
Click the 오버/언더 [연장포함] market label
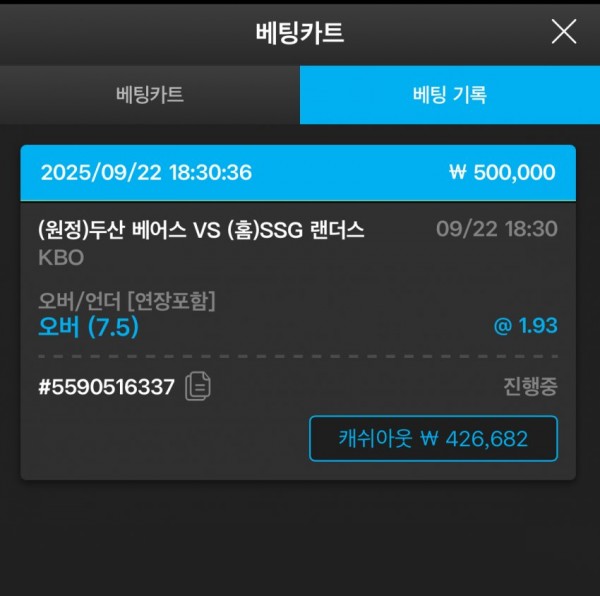pos(127,301)
